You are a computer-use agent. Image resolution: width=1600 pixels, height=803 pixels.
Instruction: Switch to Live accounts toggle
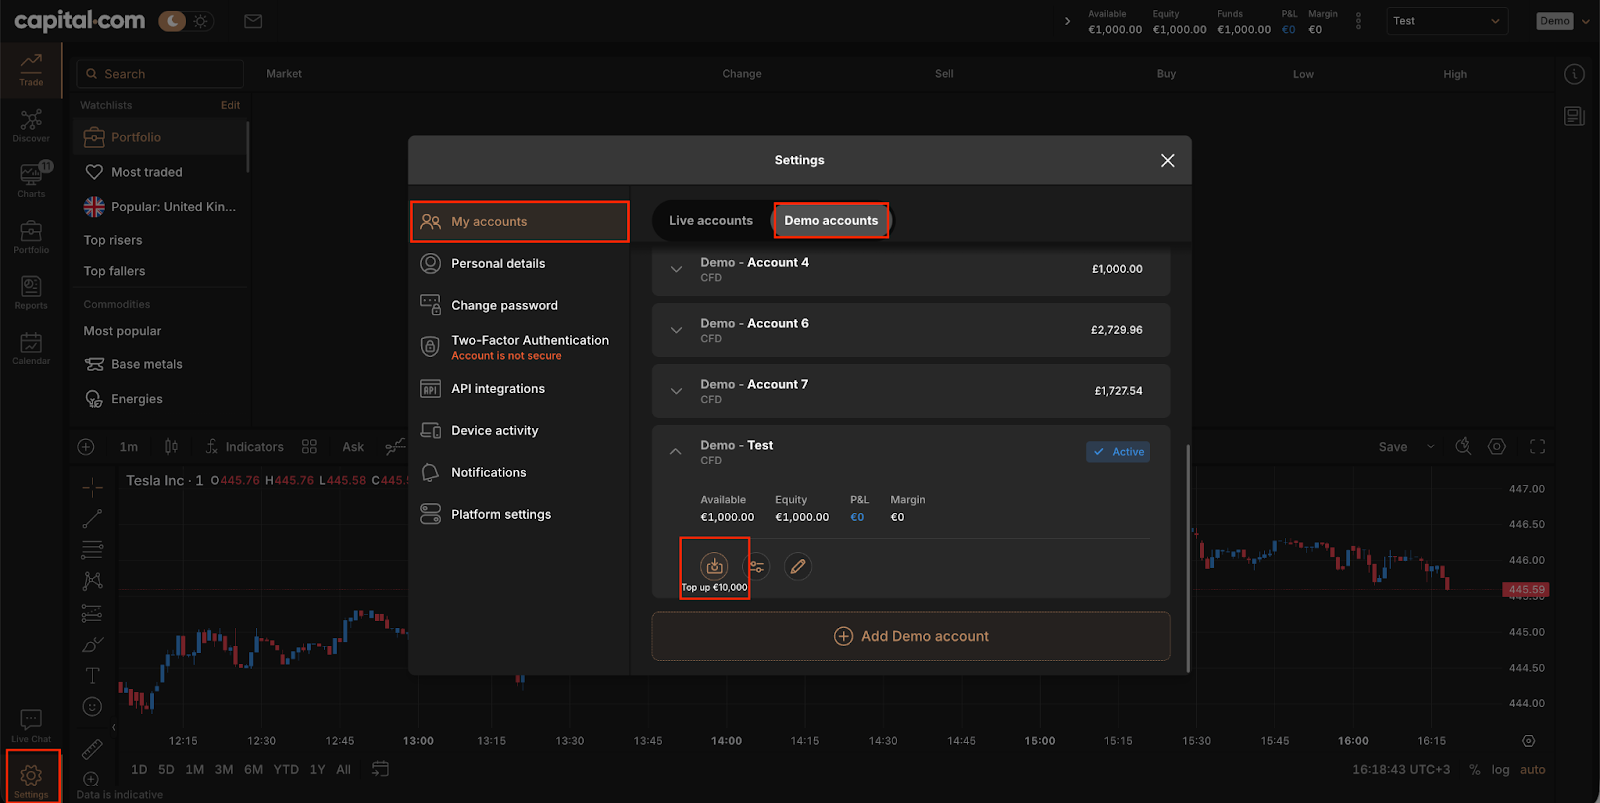point(710,221)
